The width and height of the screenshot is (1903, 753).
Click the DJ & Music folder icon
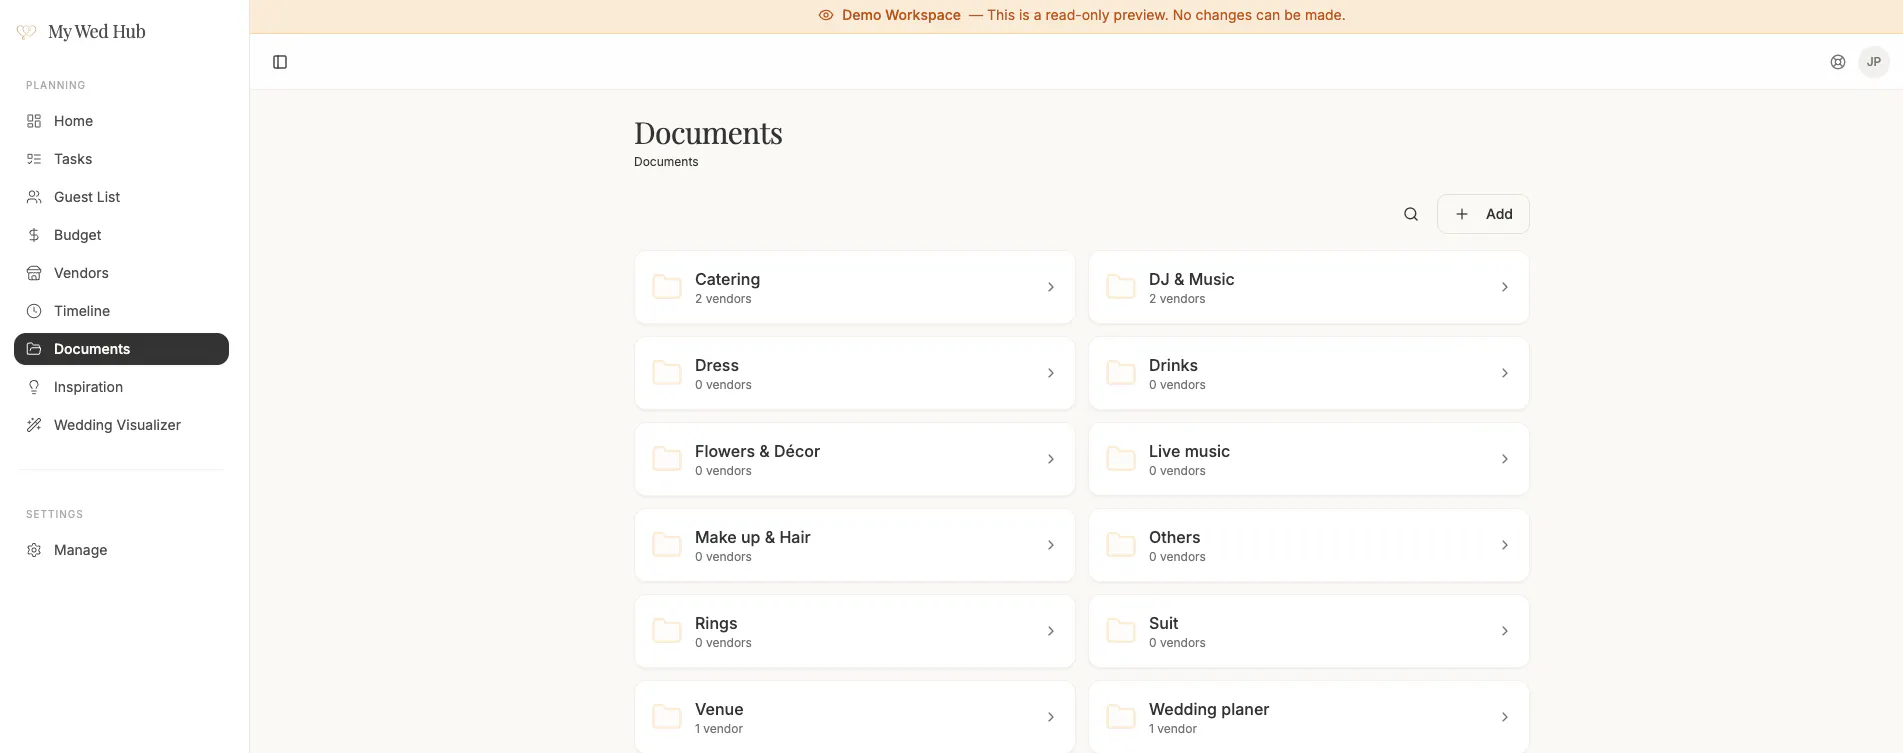point(1121,287)
